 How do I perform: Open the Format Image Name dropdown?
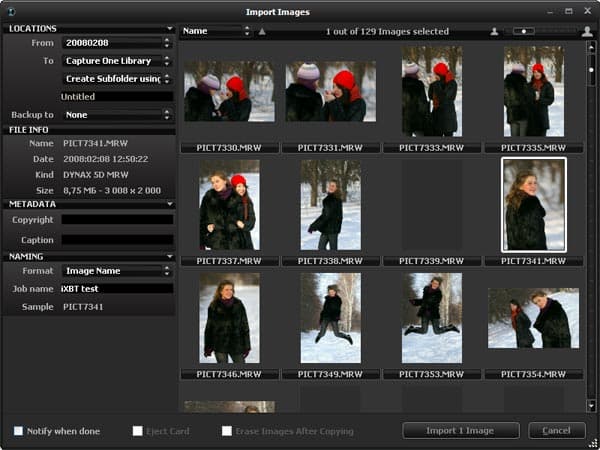point(117,271)
